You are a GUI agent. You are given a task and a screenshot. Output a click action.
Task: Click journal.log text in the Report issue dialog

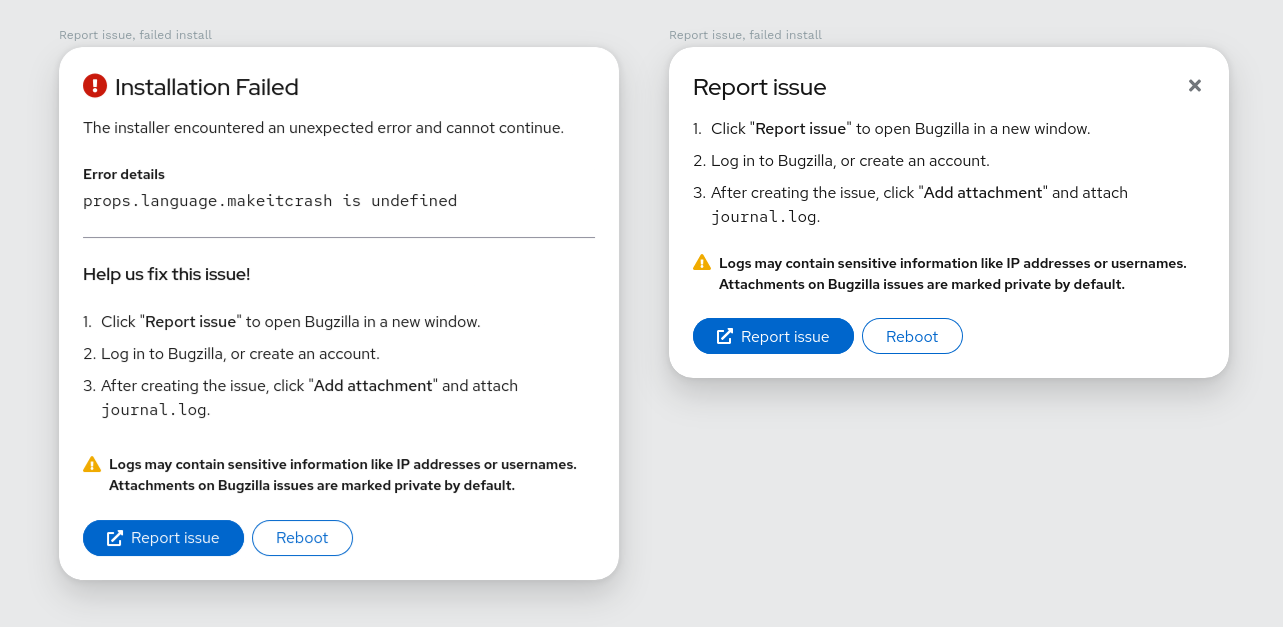[x=765, y=217]
